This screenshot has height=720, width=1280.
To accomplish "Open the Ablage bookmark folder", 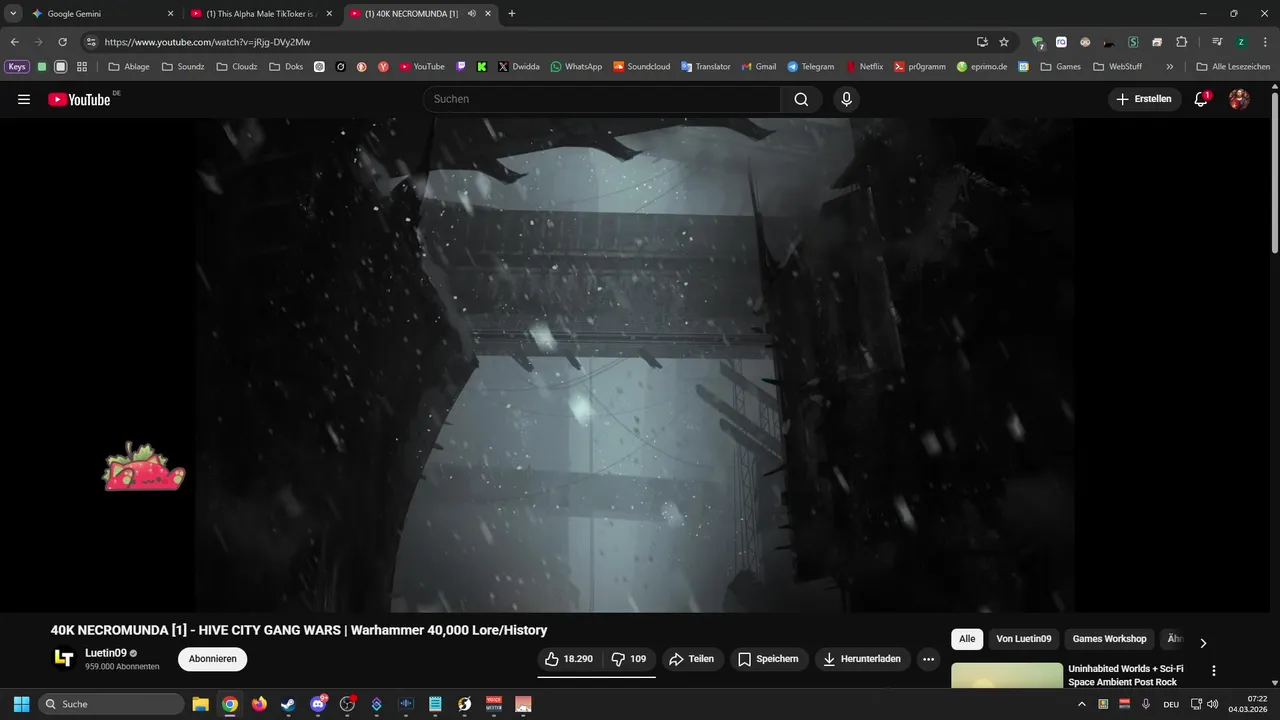I will pyautogui.click(x=129, y=67).
